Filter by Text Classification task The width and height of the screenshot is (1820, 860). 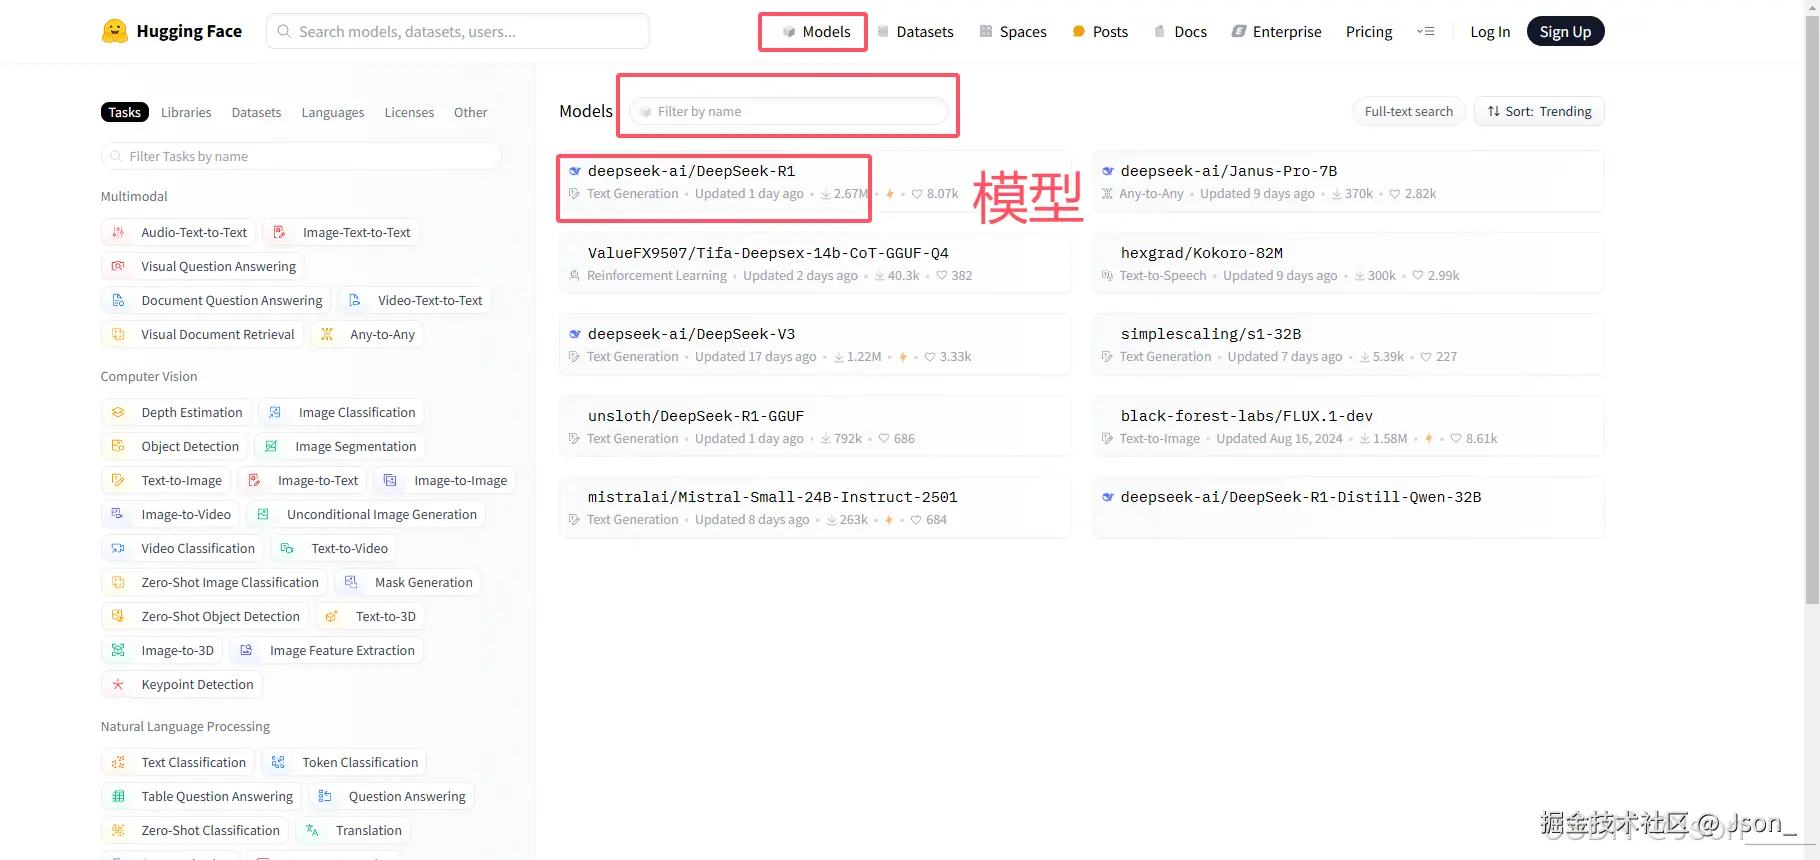(x=178, y=762)
